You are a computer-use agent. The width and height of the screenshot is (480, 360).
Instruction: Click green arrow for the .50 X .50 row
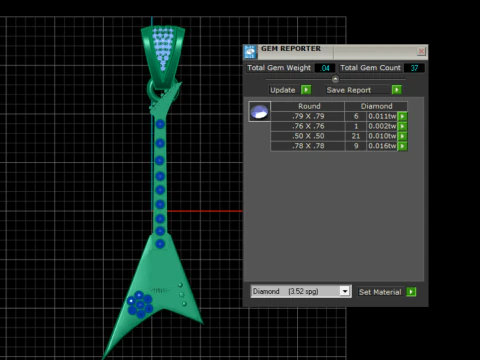(403, 136)
